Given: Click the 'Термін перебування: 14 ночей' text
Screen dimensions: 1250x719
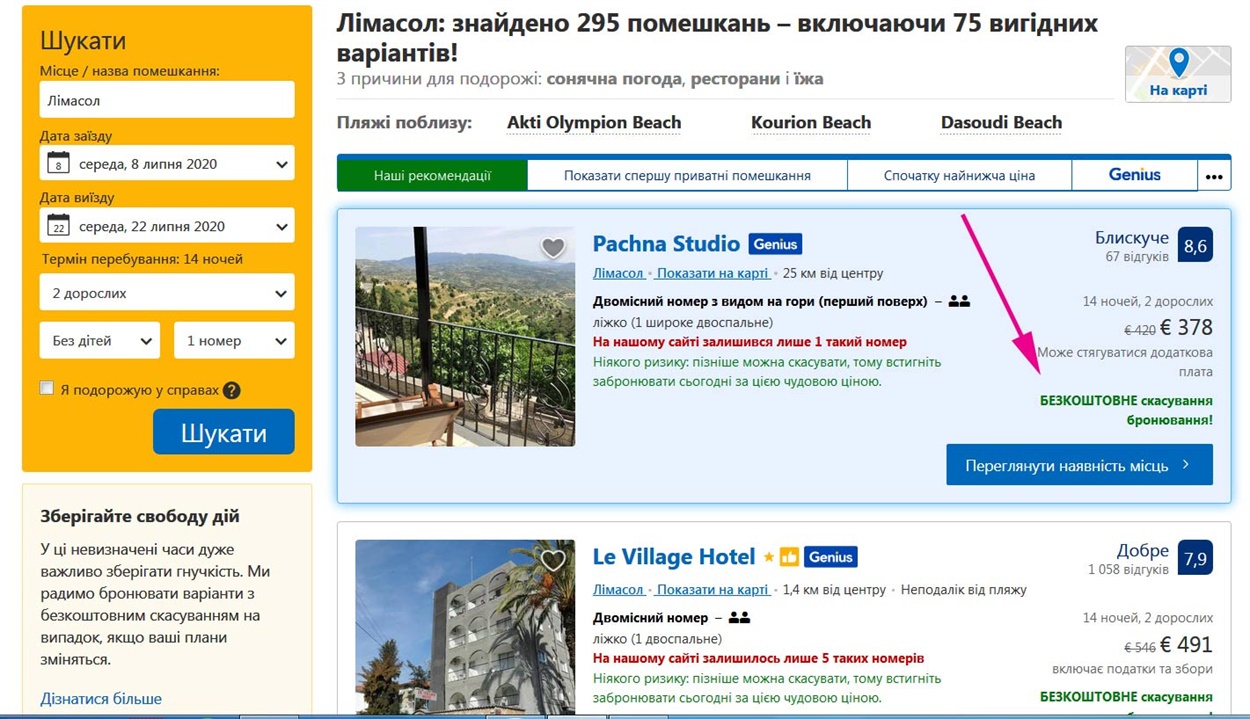Looking at the screenshot, I should (142, 259).
